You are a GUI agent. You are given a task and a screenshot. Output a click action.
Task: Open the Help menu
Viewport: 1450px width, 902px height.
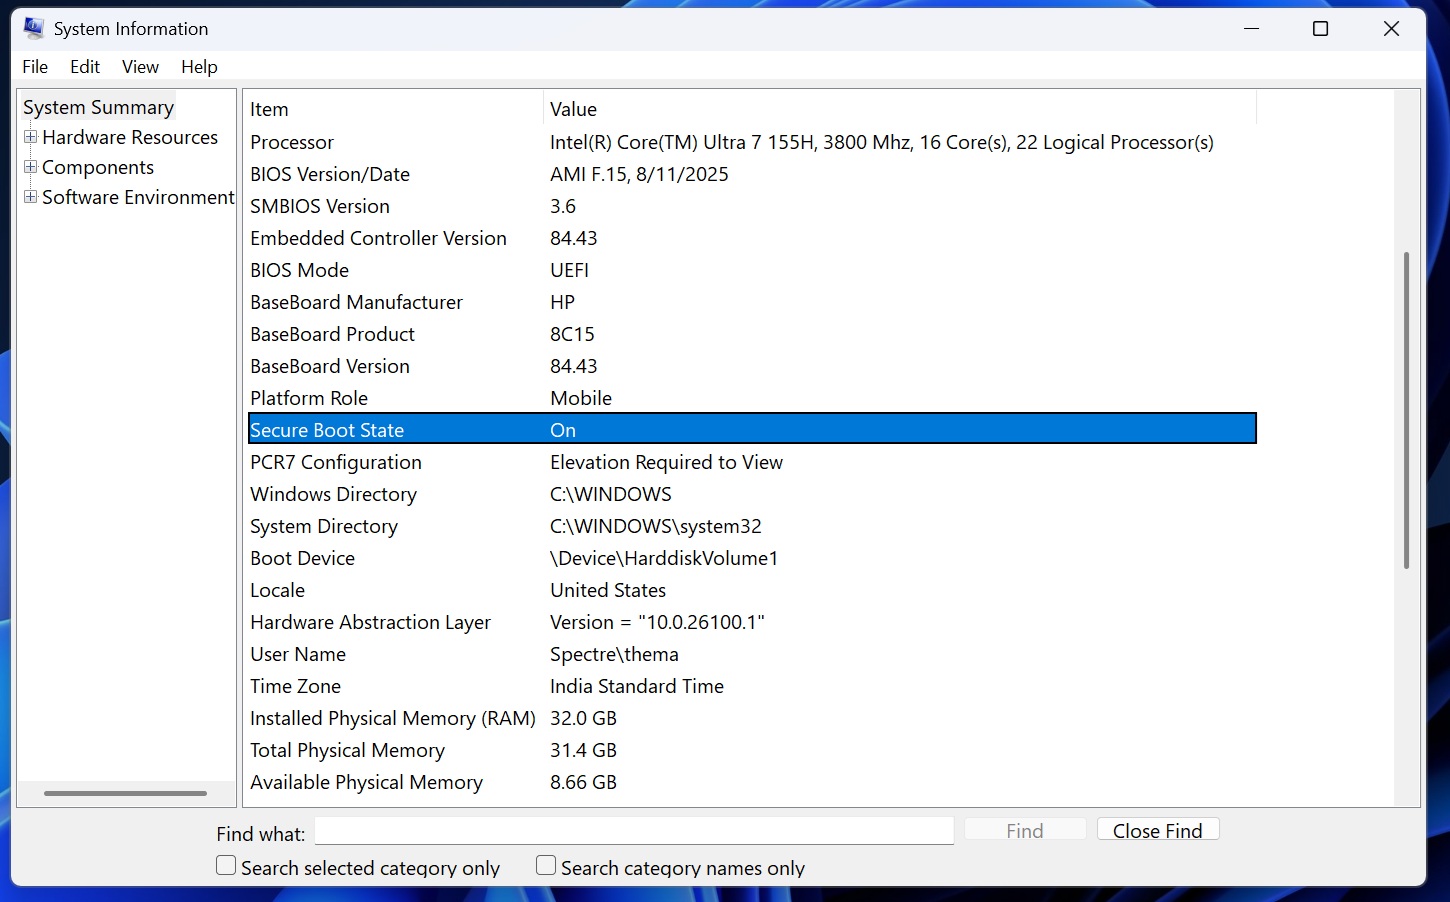click(x=198, y=66)
